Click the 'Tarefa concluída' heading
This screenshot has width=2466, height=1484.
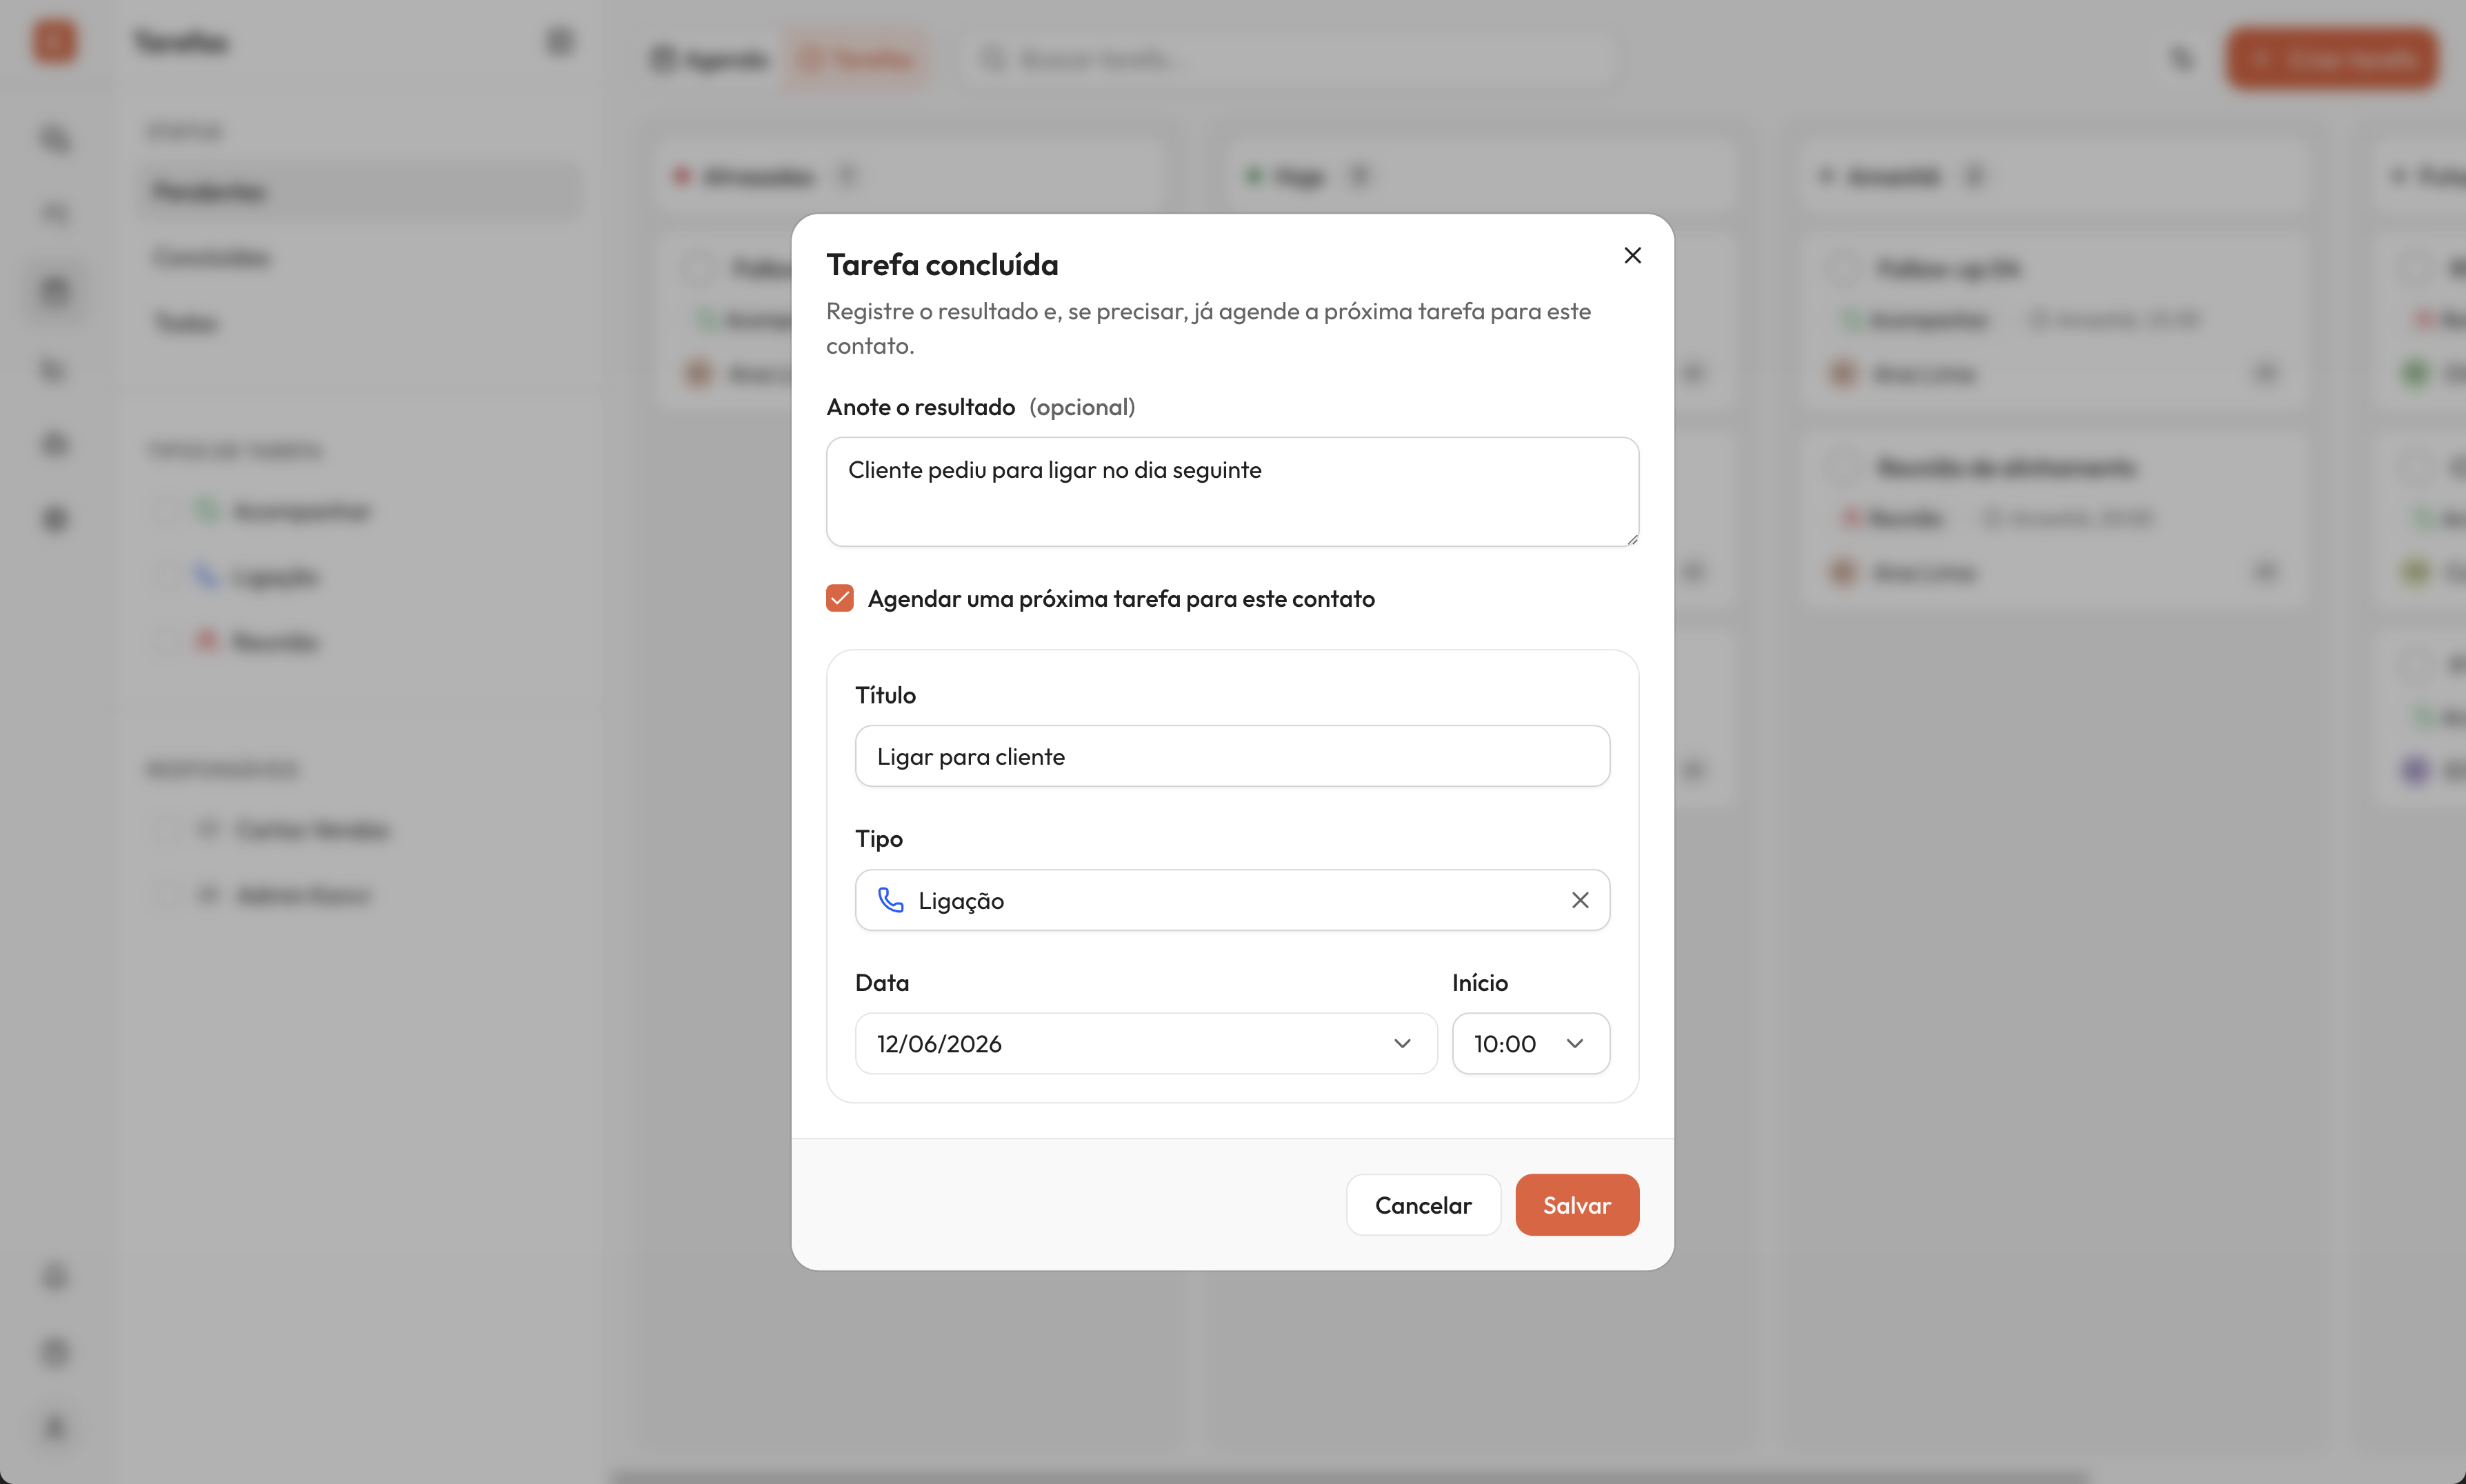(942, 265)
